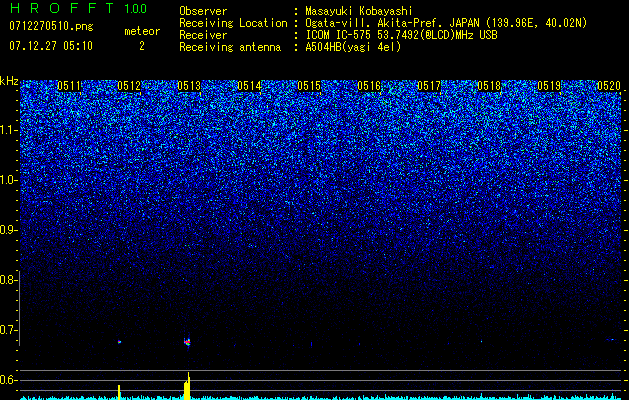Click the 0.7 kHz axis label
Screen dimensions: 629x400
coord(8,330)
